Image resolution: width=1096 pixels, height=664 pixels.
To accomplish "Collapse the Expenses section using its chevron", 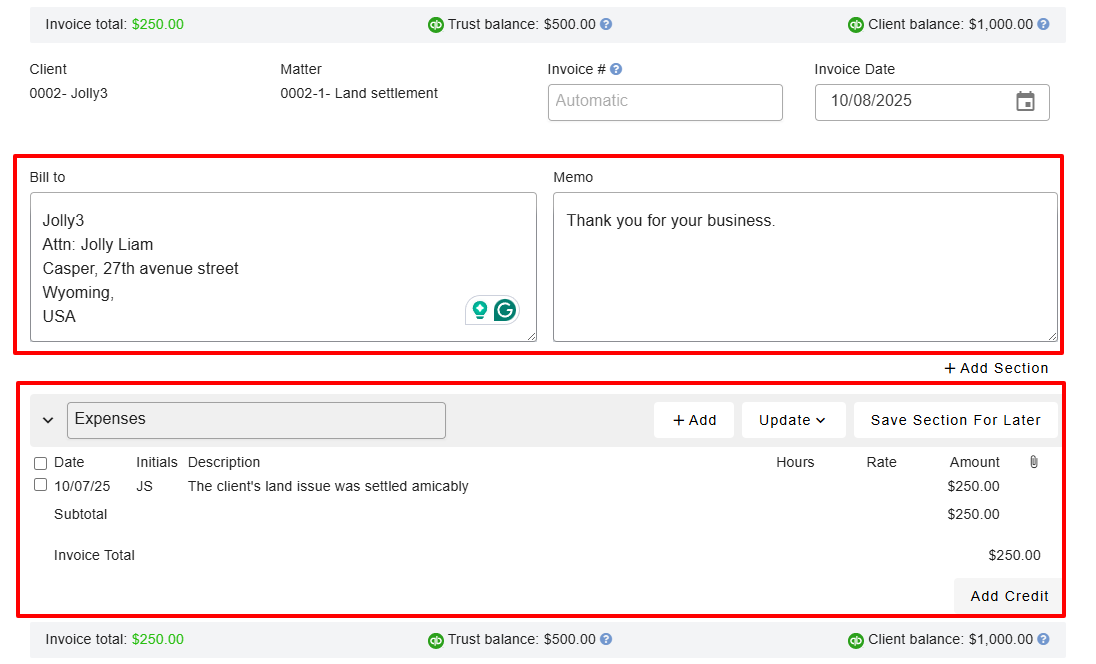I will click(x=48, y=420).
